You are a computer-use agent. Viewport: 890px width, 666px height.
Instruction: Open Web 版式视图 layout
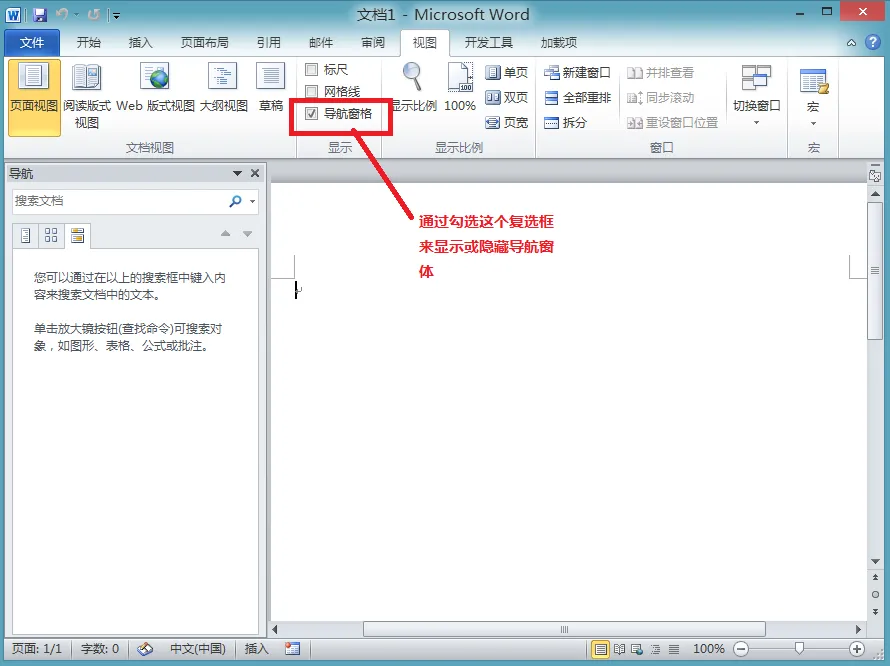[x=156, y=88]
